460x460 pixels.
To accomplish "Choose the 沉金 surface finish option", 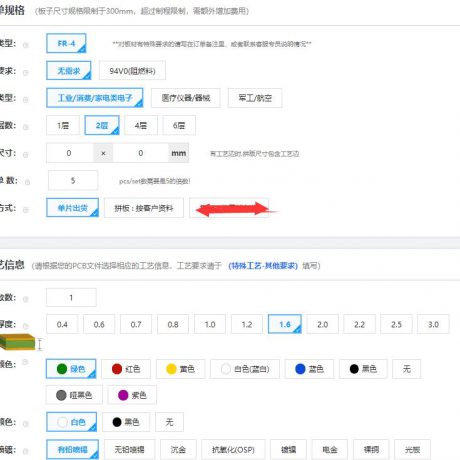I will coord(178,450).
